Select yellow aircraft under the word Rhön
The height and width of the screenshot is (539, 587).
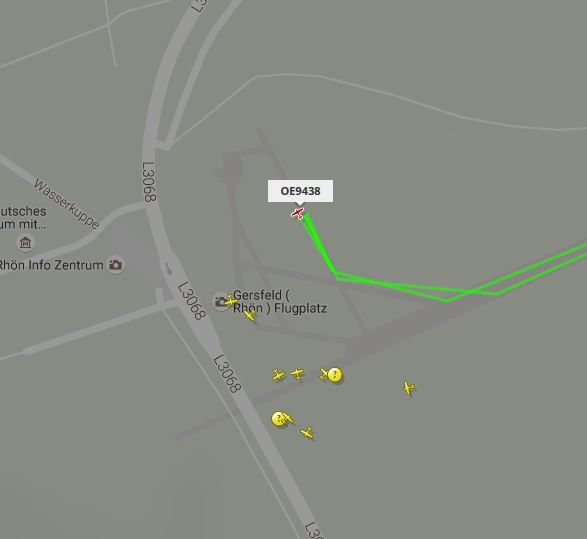250,315
